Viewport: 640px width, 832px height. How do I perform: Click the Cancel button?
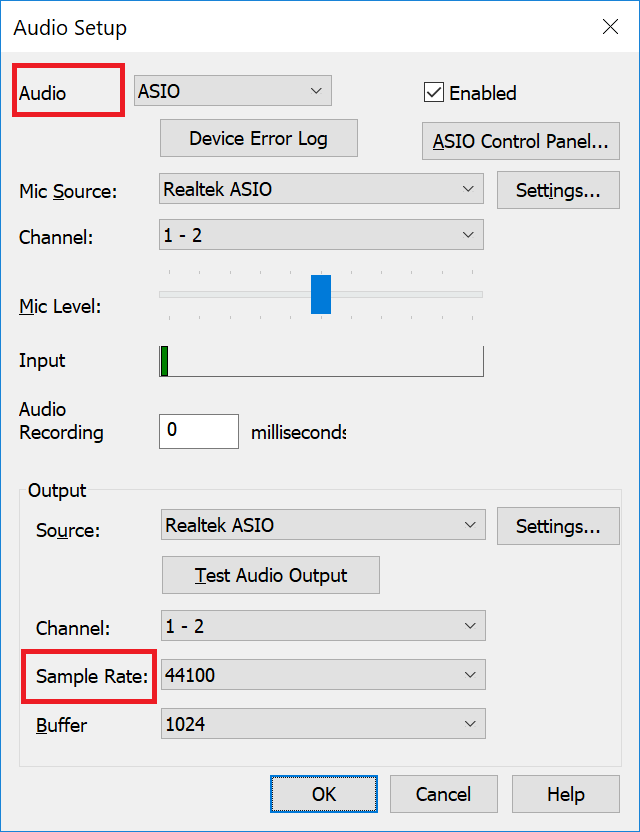click(443, 794)
